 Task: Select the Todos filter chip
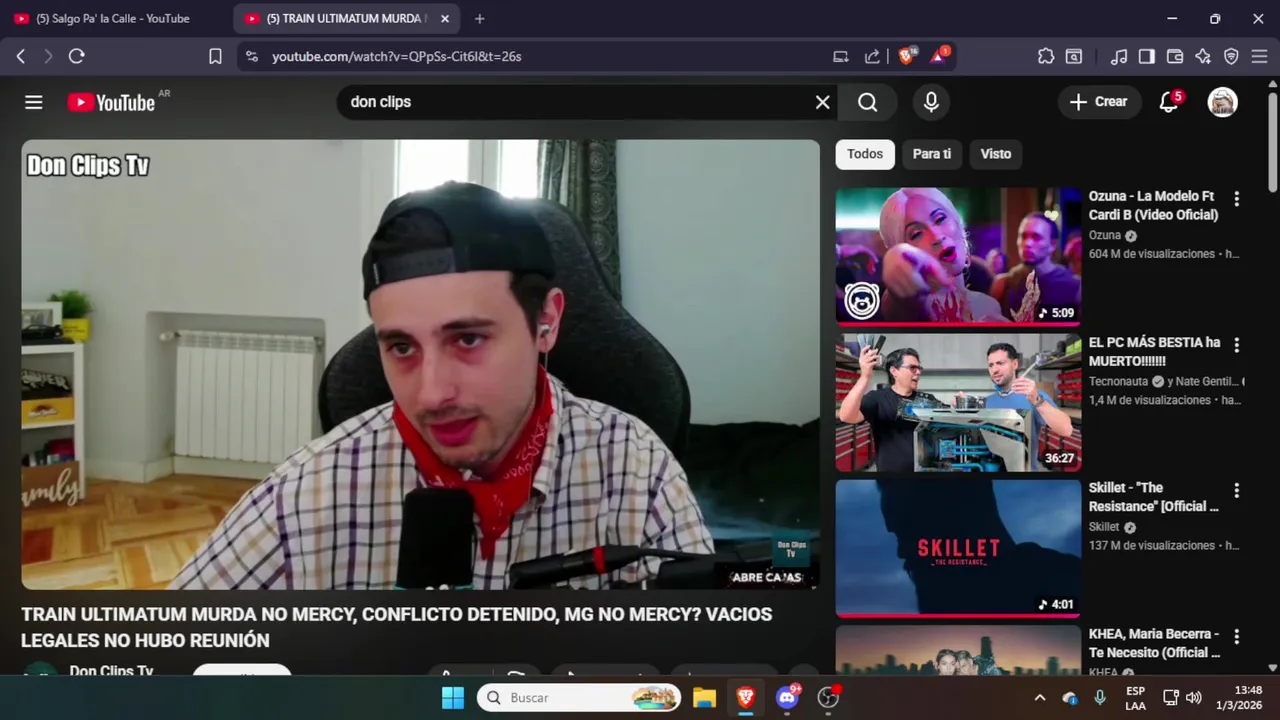(x=865, y=154)
